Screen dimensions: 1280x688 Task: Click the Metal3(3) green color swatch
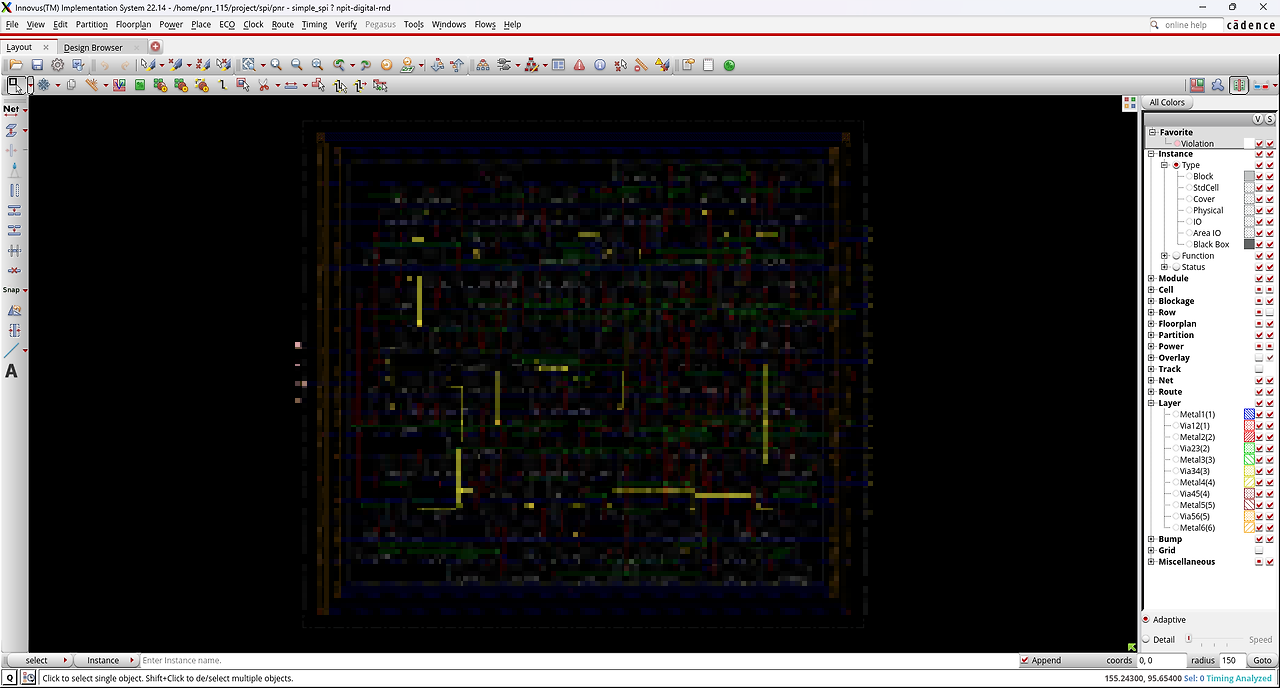(1249, 460)
